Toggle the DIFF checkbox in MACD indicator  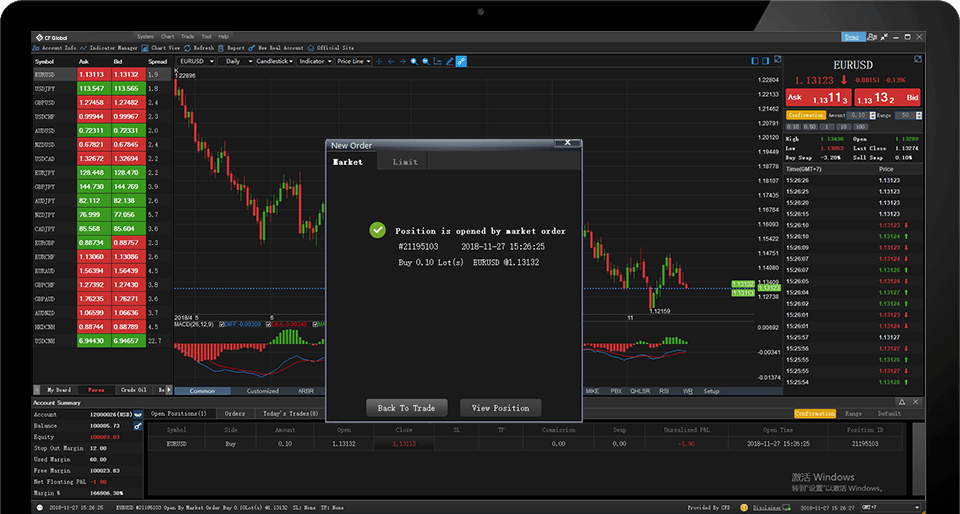(x=221, y=324)
